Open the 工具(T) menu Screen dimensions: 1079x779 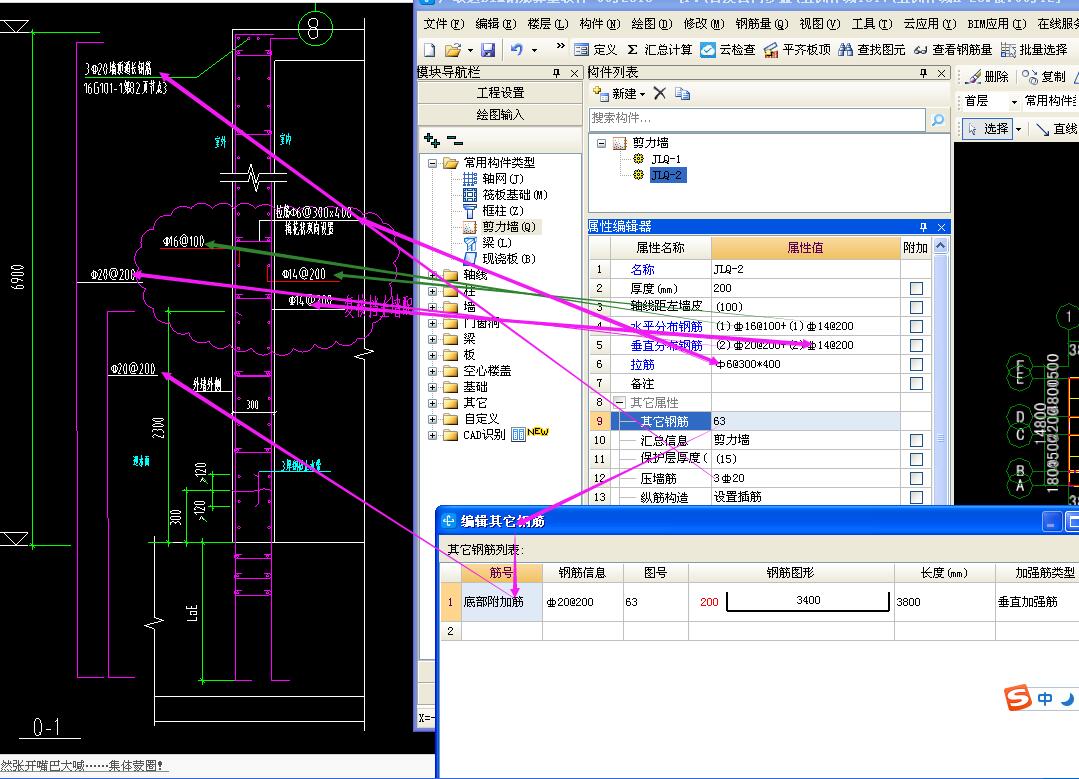click(872, 24)
